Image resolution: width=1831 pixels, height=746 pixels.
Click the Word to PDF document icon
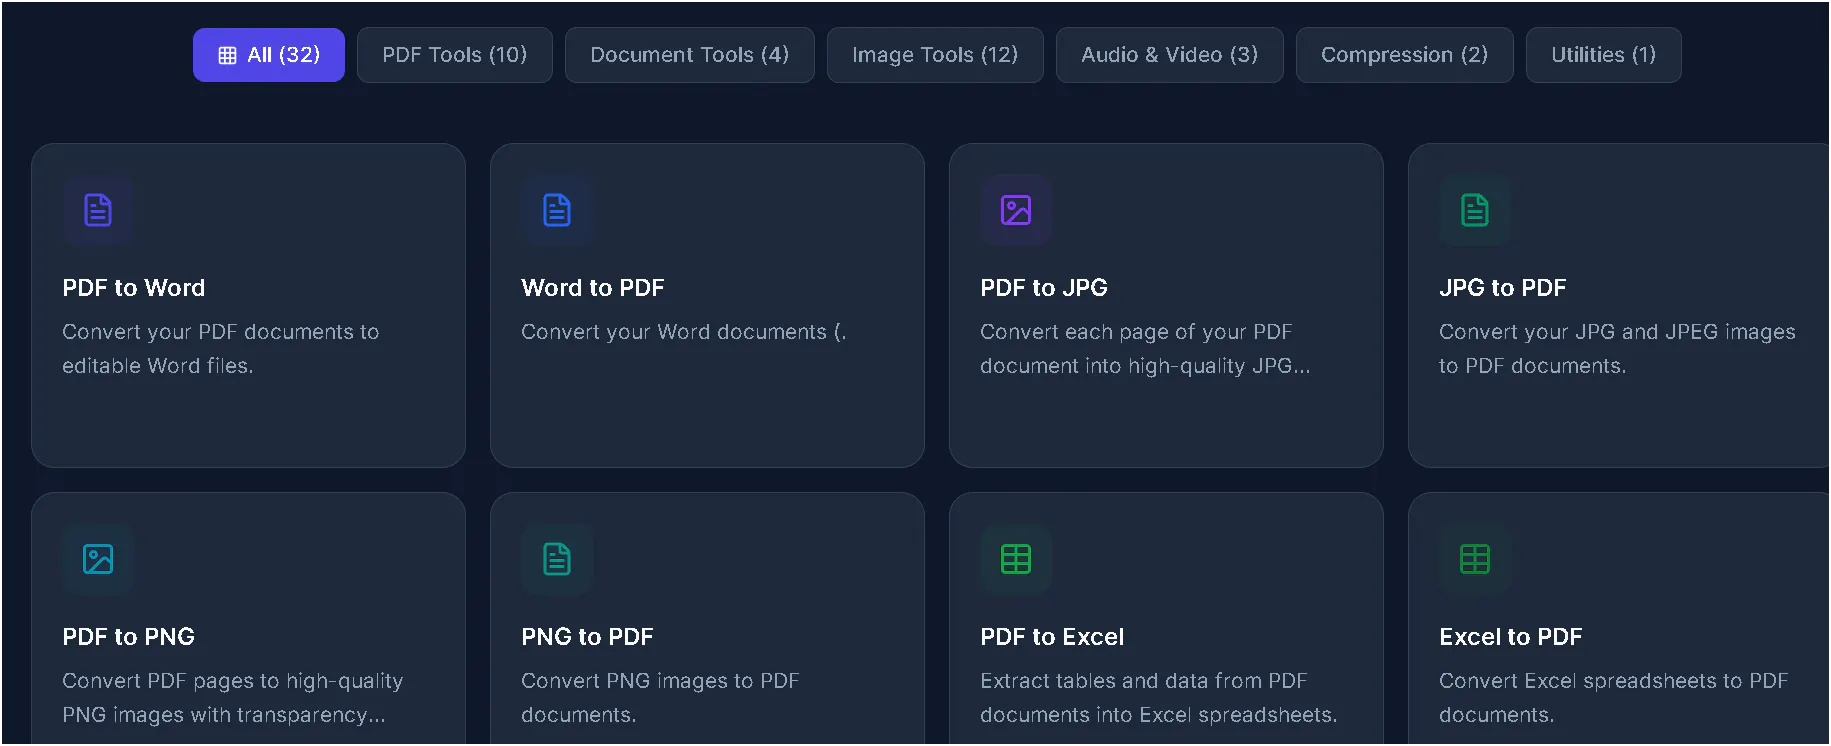(557, 210)
